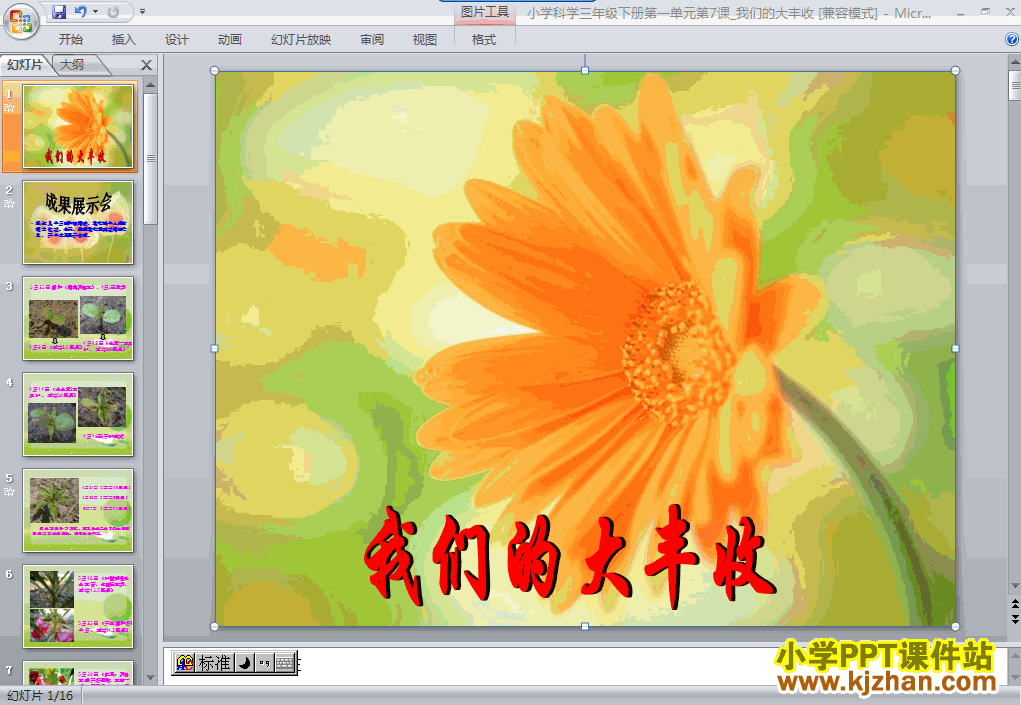Select slide 6 thumbnail
This screenshot has height=705, width=1021.
click(x=78, y=607)
